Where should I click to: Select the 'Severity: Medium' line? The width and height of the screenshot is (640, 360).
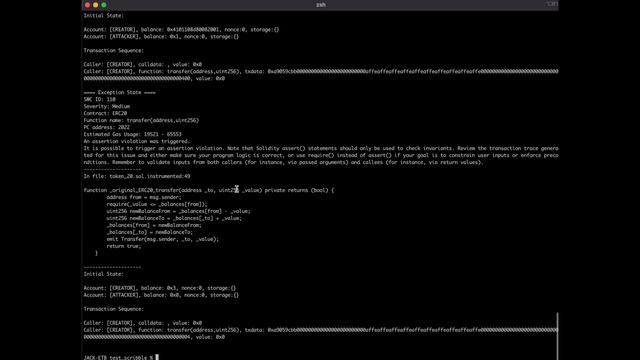(x=107, y=106)
